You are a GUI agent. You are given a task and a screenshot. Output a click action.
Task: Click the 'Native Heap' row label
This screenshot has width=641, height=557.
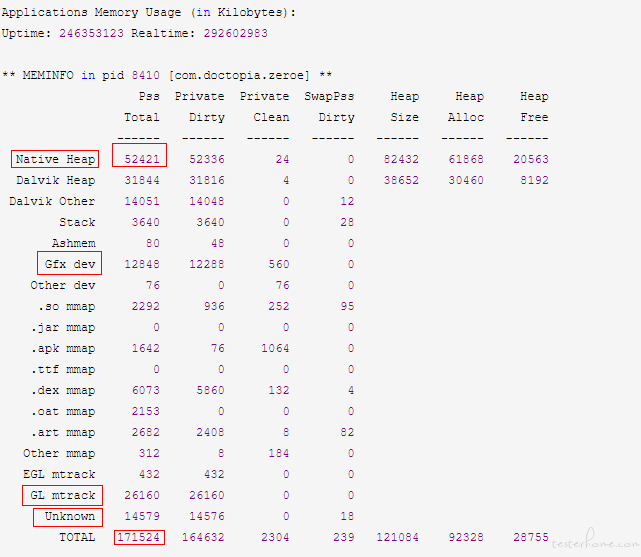(55, 159)
